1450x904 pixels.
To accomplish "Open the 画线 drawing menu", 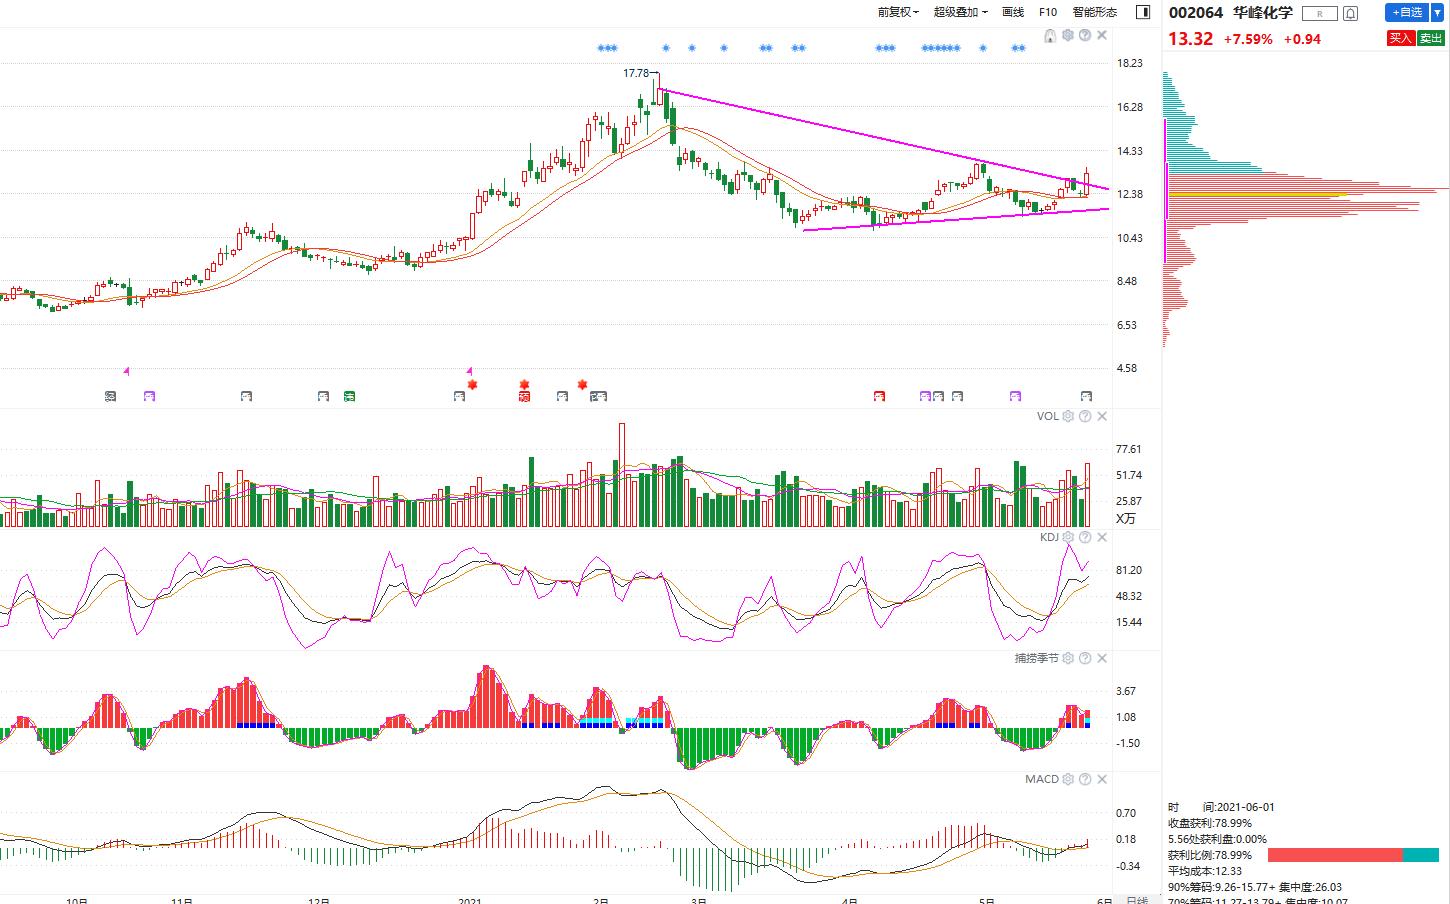I will point(1013,12).
